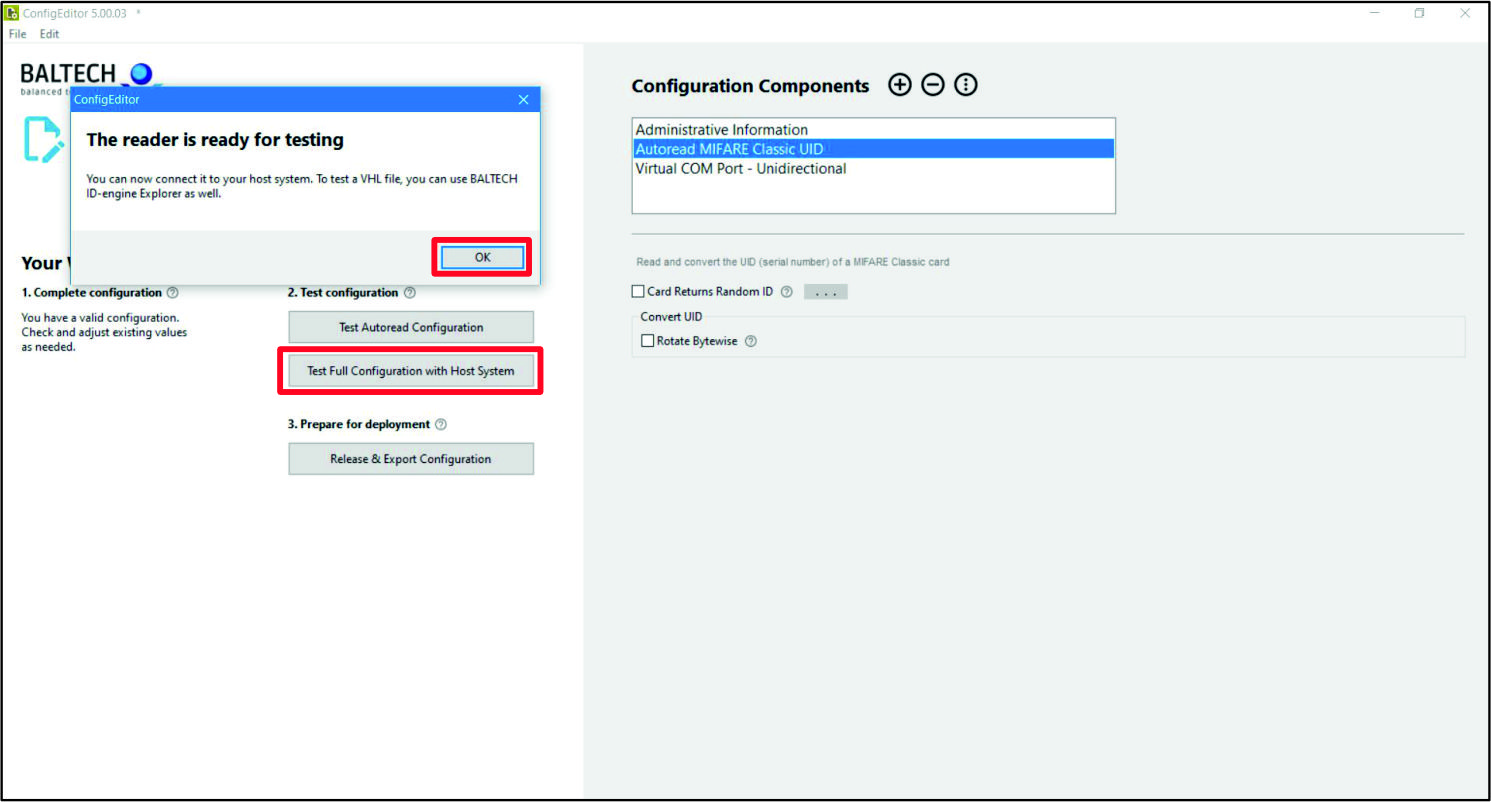
Task: Open more options icon beside Configuration Components
Action: [x=966, y=85]
